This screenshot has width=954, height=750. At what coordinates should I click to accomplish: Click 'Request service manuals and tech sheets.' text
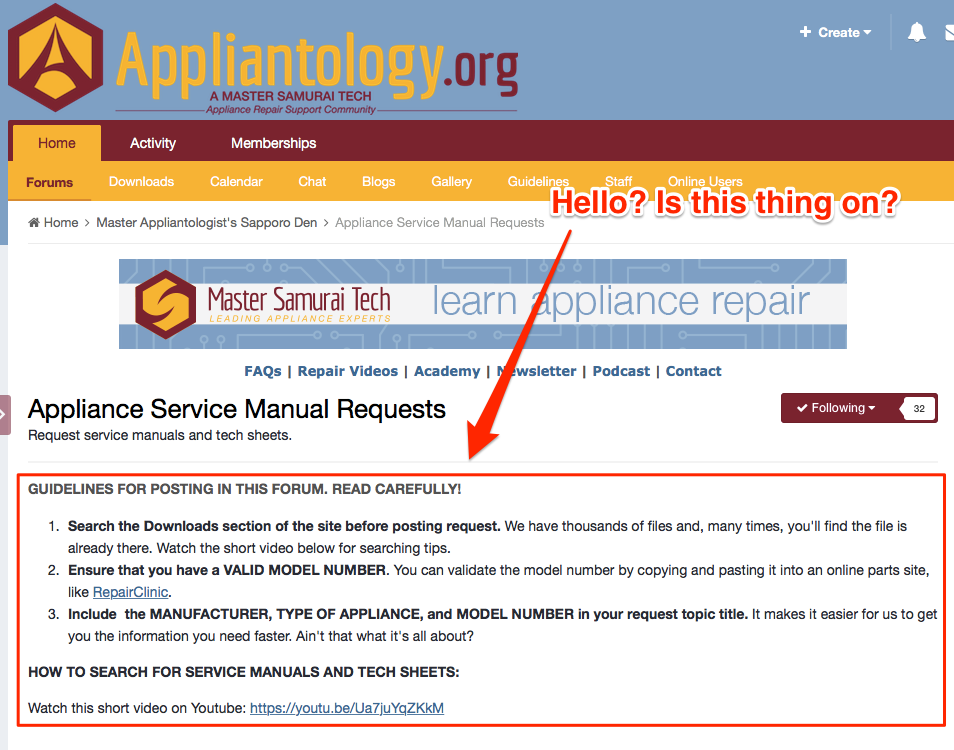[x=160, y=436]
